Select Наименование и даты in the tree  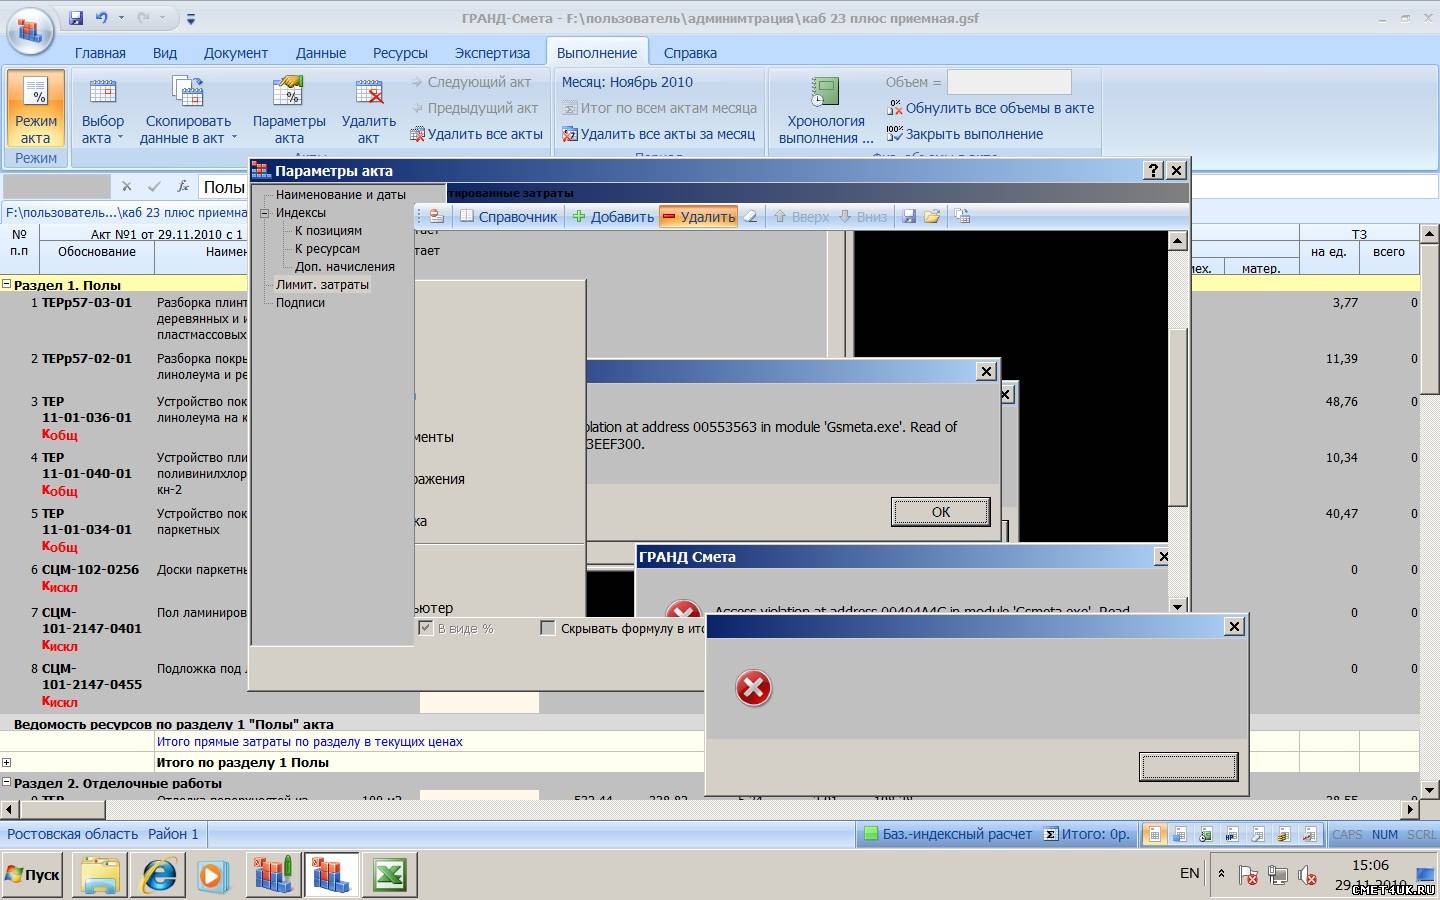click(x=341, y=195)
